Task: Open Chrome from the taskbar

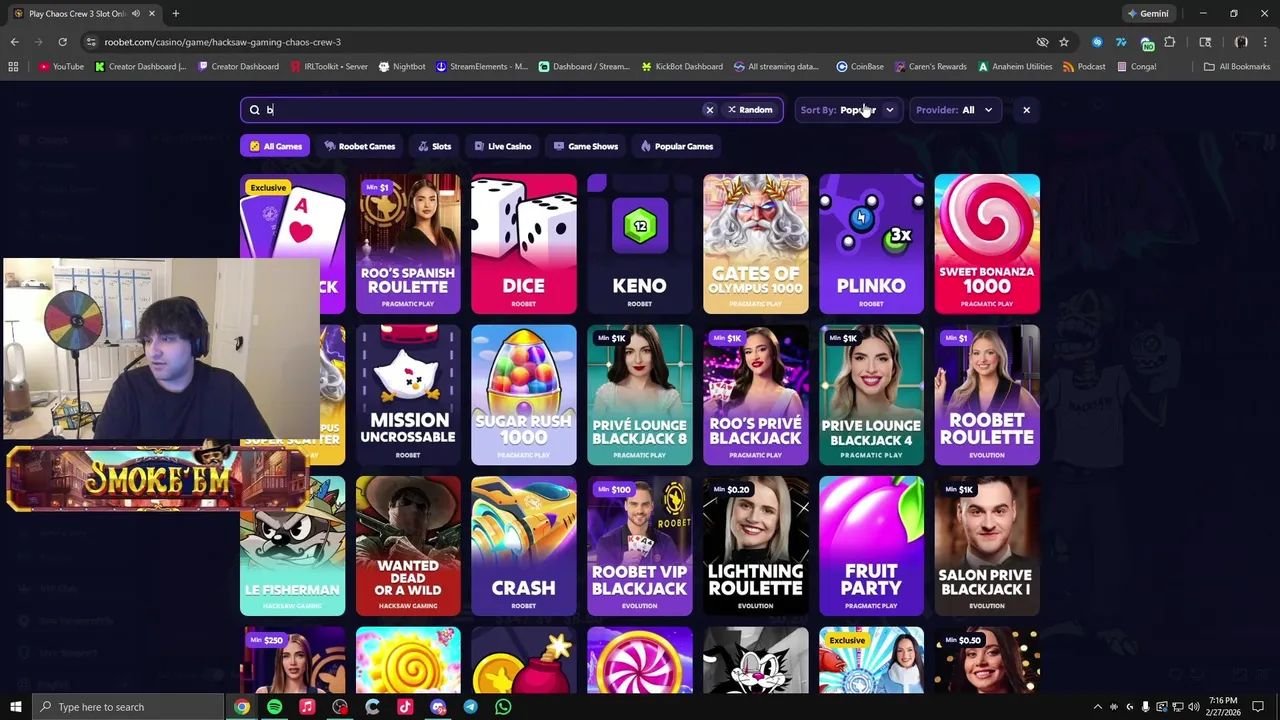Action: [x=242, y=707]
